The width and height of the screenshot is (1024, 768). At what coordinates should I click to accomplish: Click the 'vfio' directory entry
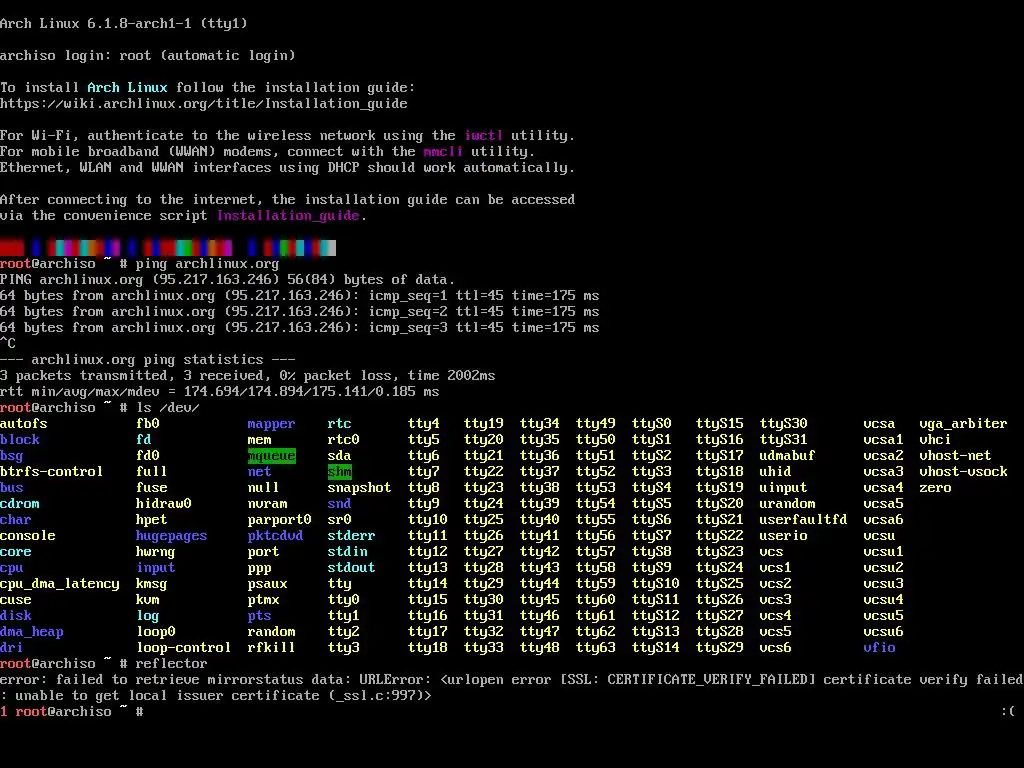[x=879, y=648]
